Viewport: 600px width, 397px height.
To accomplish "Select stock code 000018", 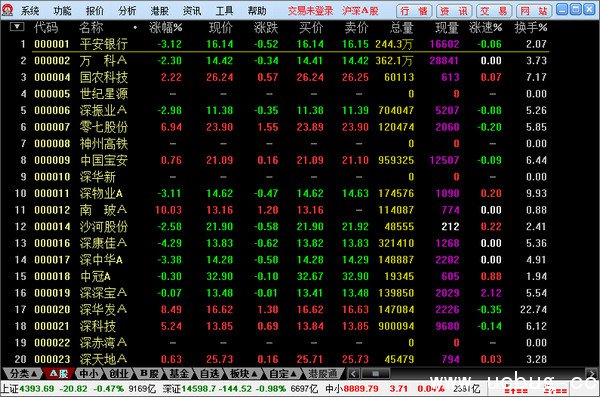I will 52,276.
